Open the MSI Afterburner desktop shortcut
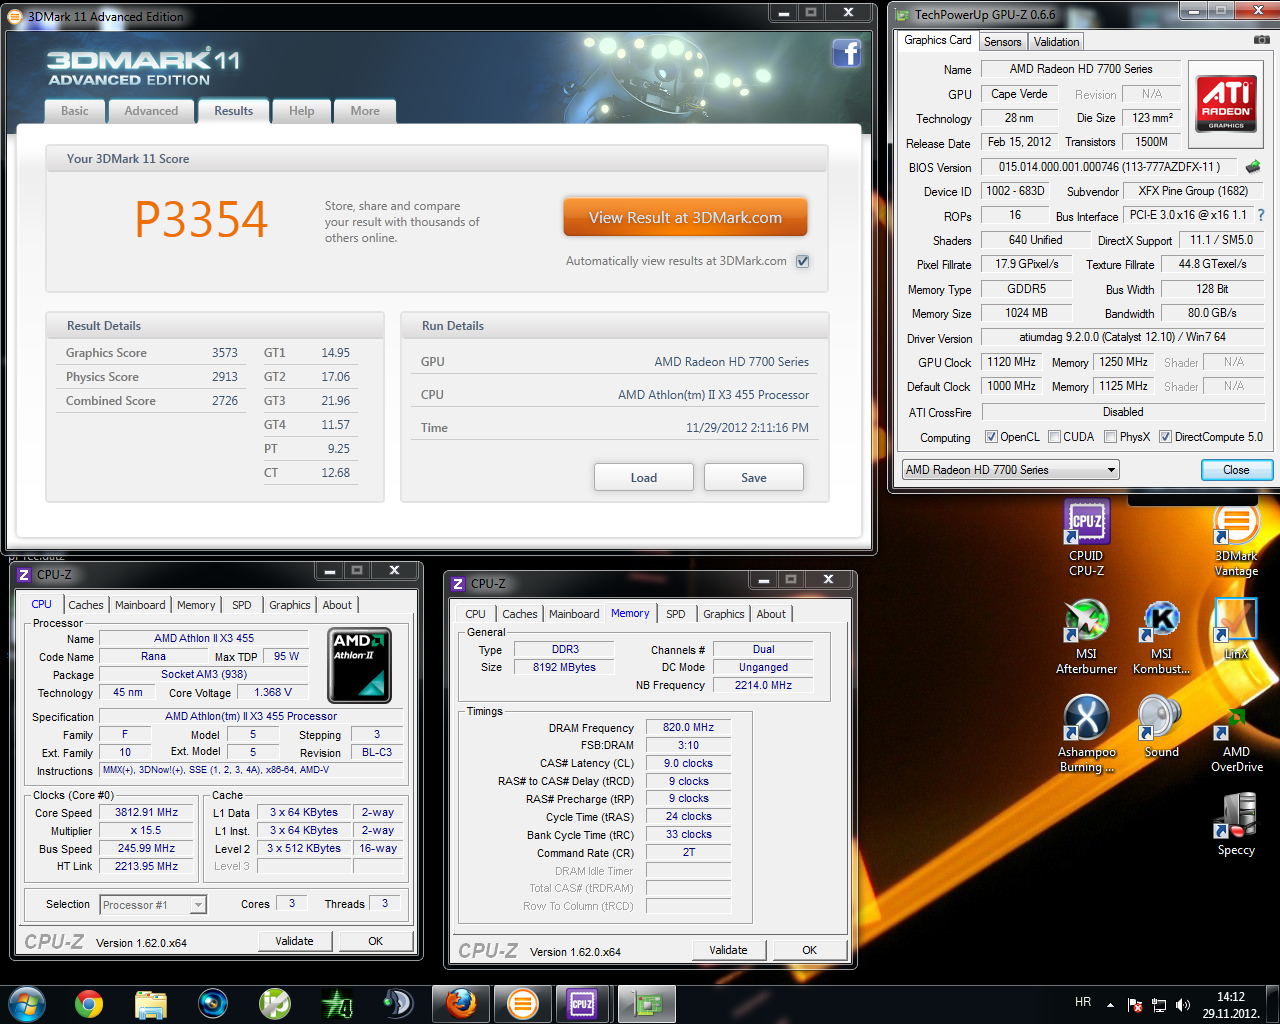Viewport: 1280px width, 1024px height. click(x=1086, y=636)
